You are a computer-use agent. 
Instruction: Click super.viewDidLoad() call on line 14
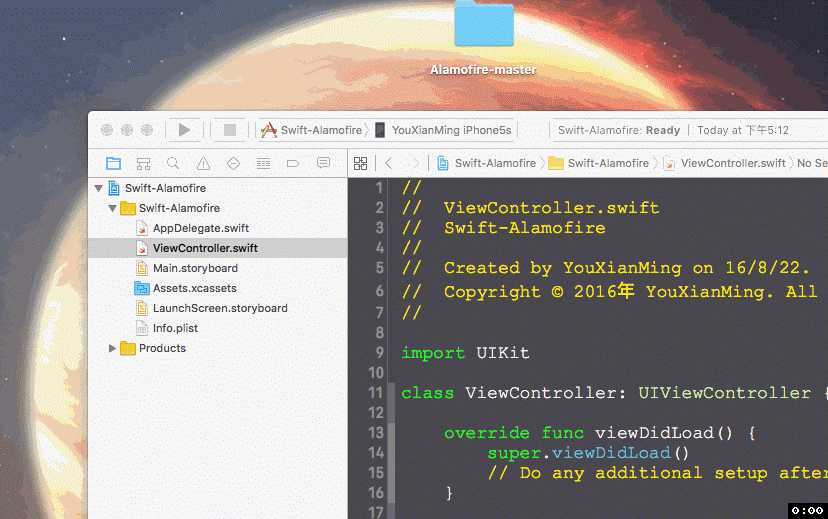pos(588,453)
